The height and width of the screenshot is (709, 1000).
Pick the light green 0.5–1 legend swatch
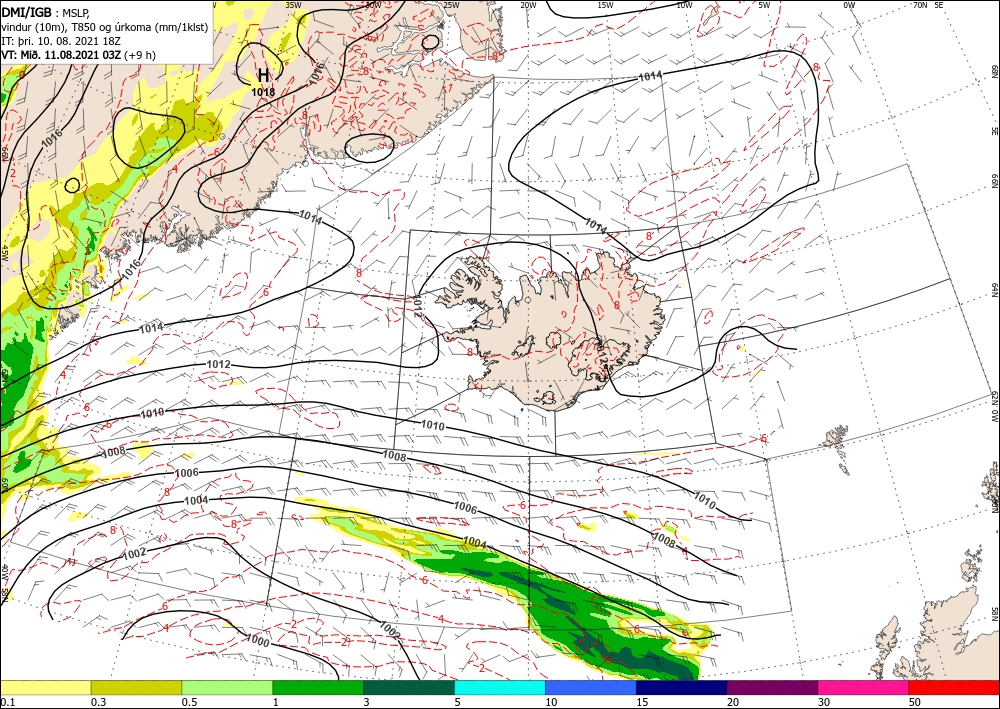coord(227,687)
